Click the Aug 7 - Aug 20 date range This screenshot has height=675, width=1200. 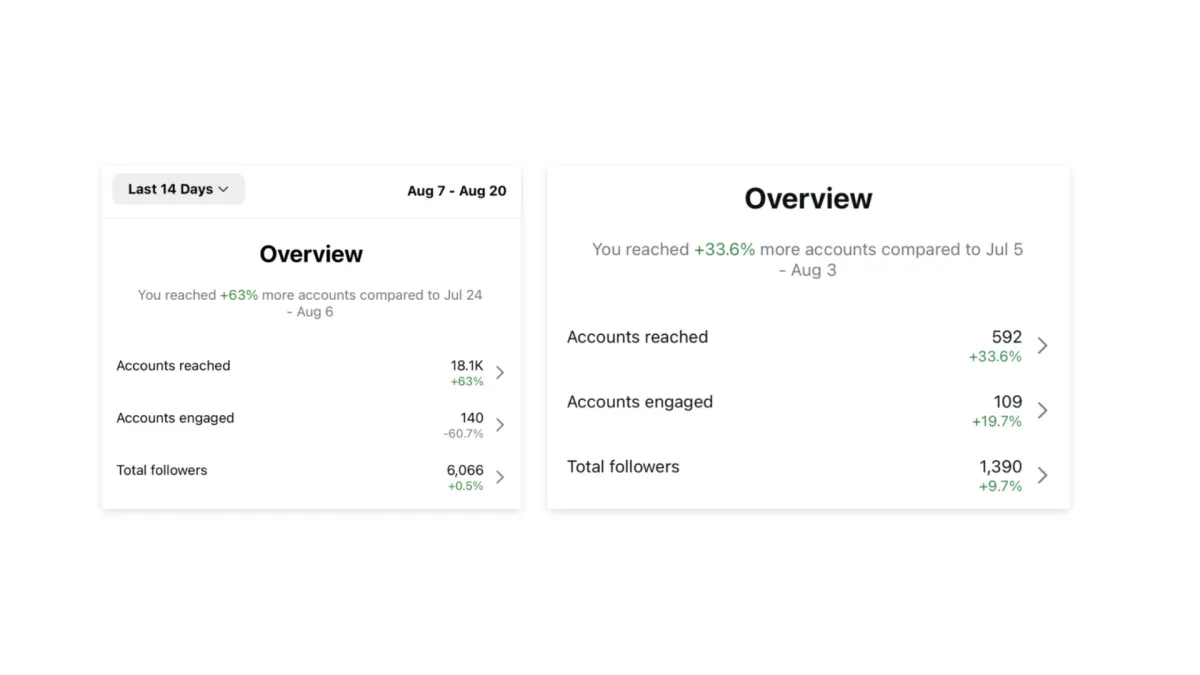456,190
